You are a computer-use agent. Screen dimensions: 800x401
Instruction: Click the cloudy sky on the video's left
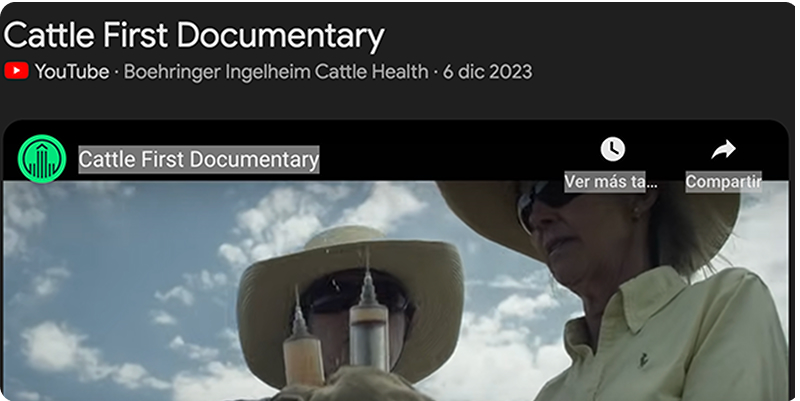click(102, 286)
